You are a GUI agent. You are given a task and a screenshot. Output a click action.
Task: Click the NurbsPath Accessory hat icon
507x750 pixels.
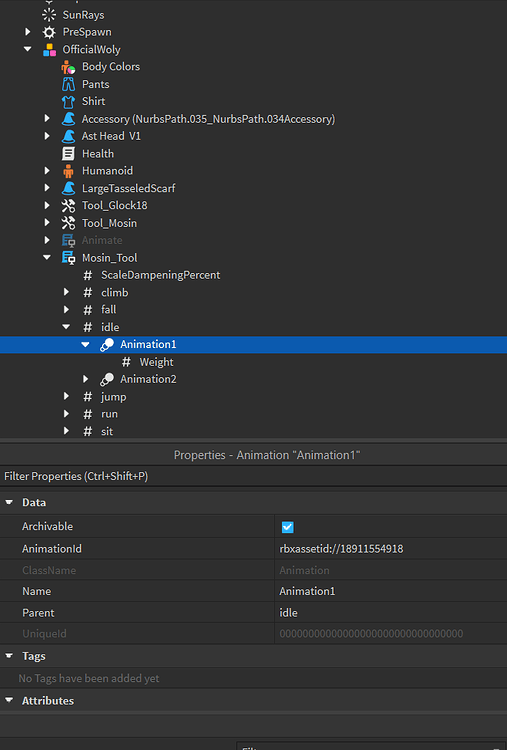[x=68, y=119]
